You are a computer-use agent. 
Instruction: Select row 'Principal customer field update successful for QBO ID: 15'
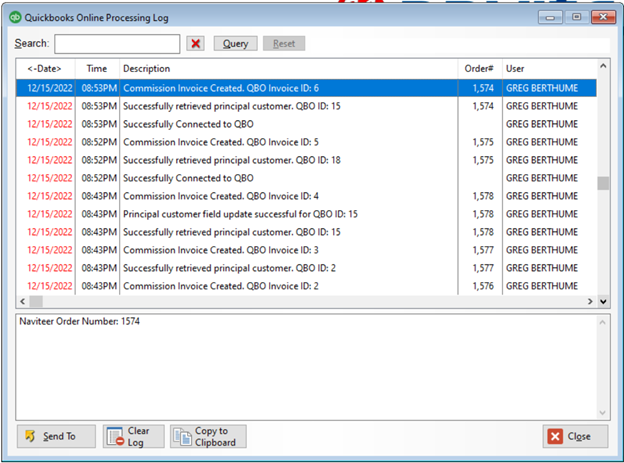tap(306, 214)
